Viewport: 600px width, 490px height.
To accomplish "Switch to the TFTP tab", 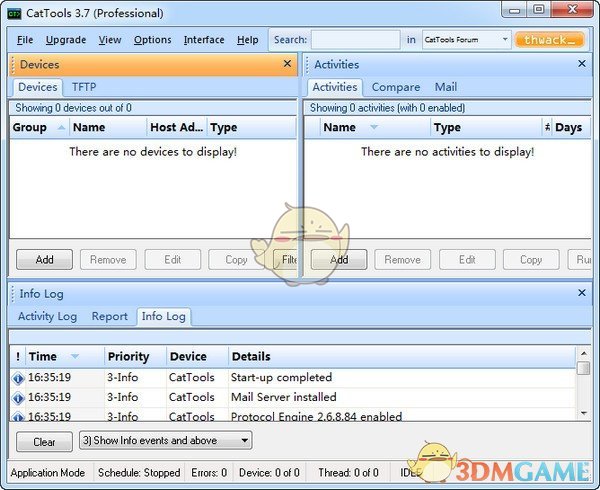I will [84, 87].
